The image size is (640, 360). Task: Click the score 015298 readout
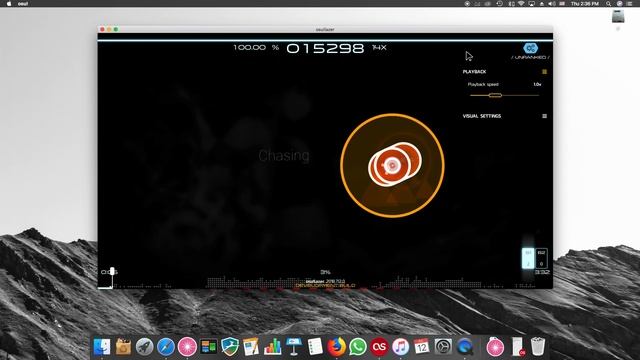pyautogui.click(x=325, y=49)
